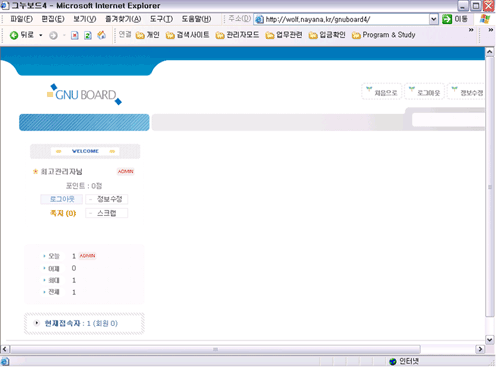
Task: Click the Stop loading icon
Action: click(x=75, y=35)
